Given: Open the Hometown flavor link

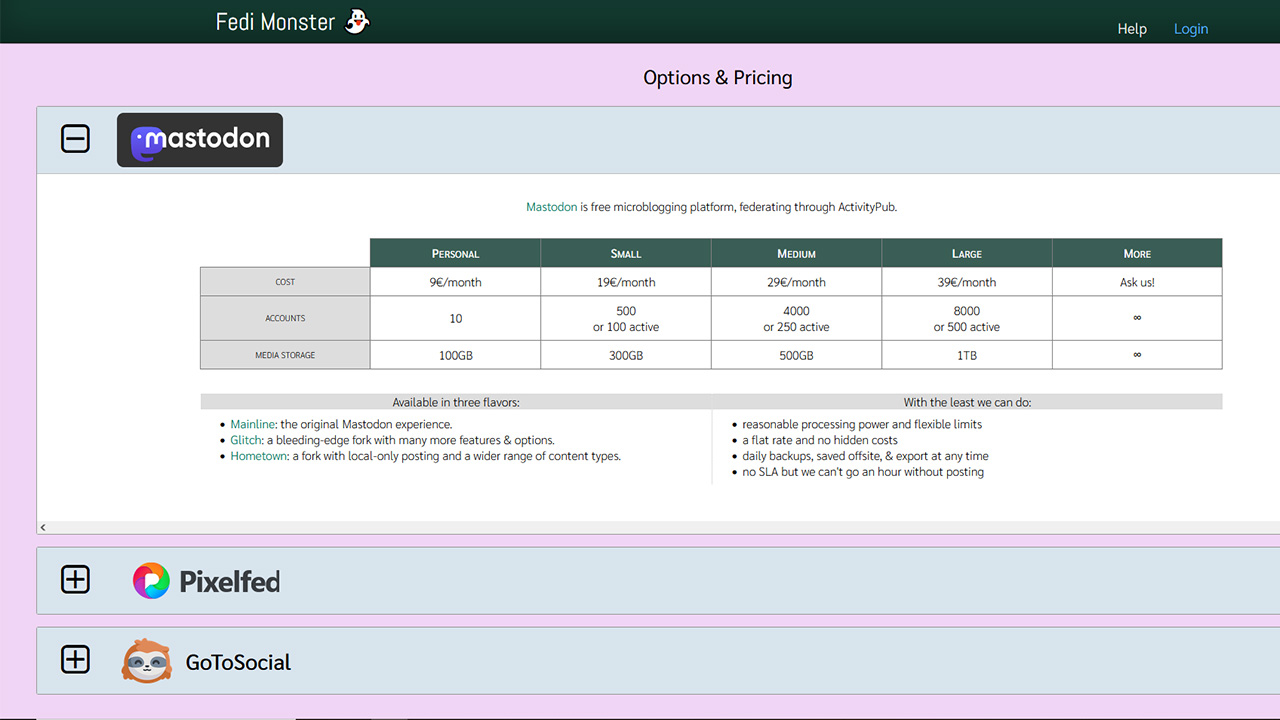Looking at the screenshot, I should tap(259, 456).
